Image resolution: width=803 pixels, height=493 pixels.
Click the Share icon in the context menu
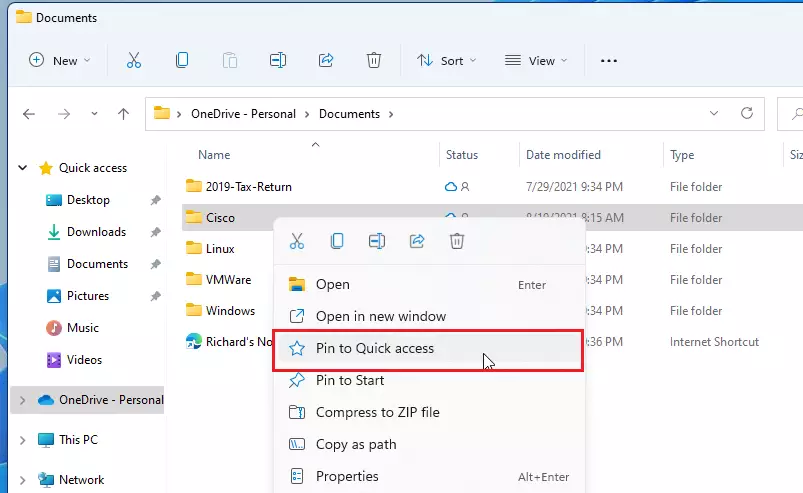tap(417, 241)
